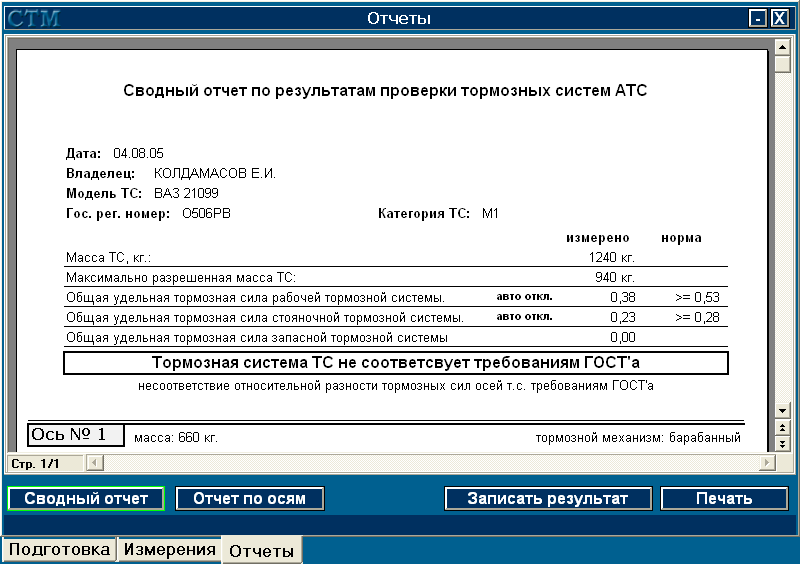Click the vertical scrollbar up arrow
Screen dimensions: 800x564
pyautogui.click(x=782, y=47)
